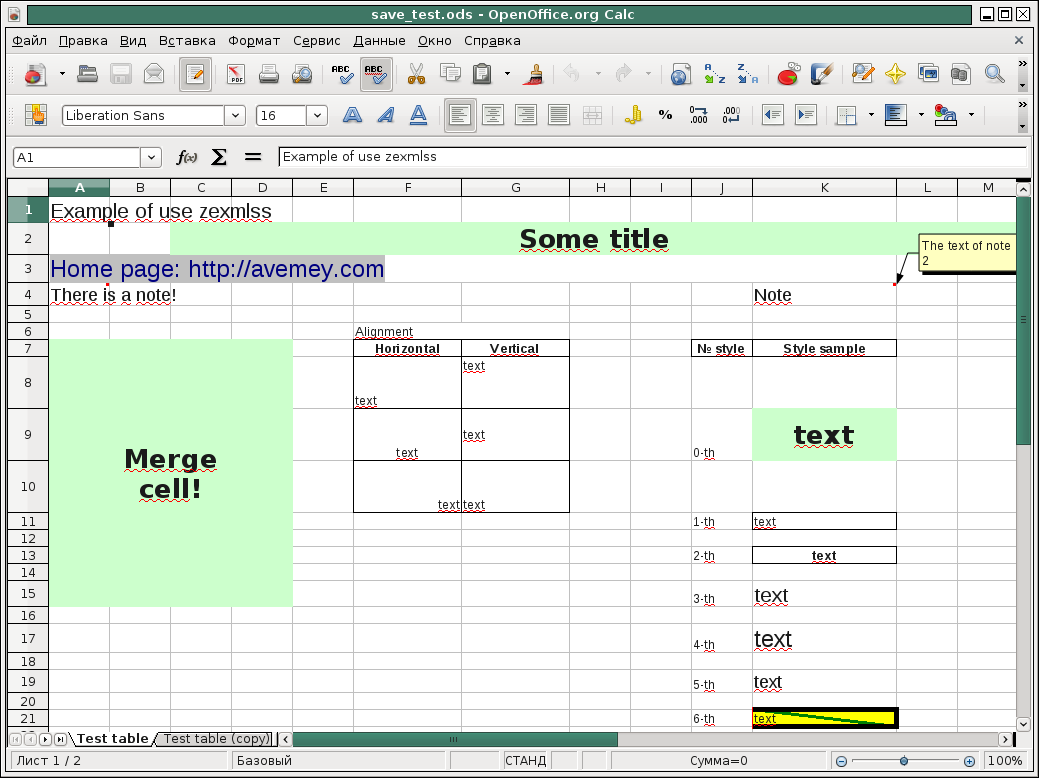The width and height of the screenshot is (1039, 778).
Task: Click the zoom in plus button
Action: (969, 761)
